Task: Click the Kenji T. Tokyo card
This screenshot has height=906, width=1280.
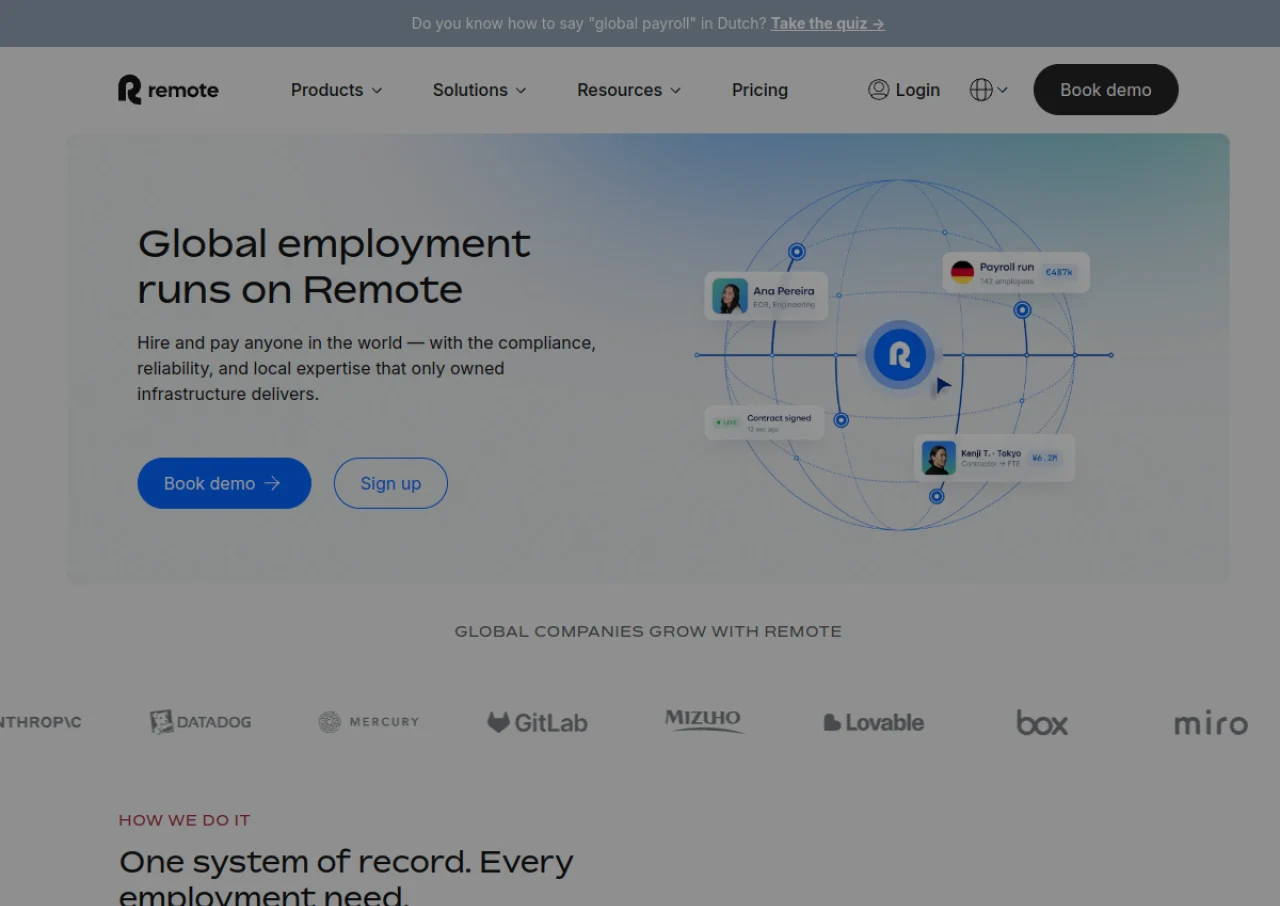Action: [994, 458]
